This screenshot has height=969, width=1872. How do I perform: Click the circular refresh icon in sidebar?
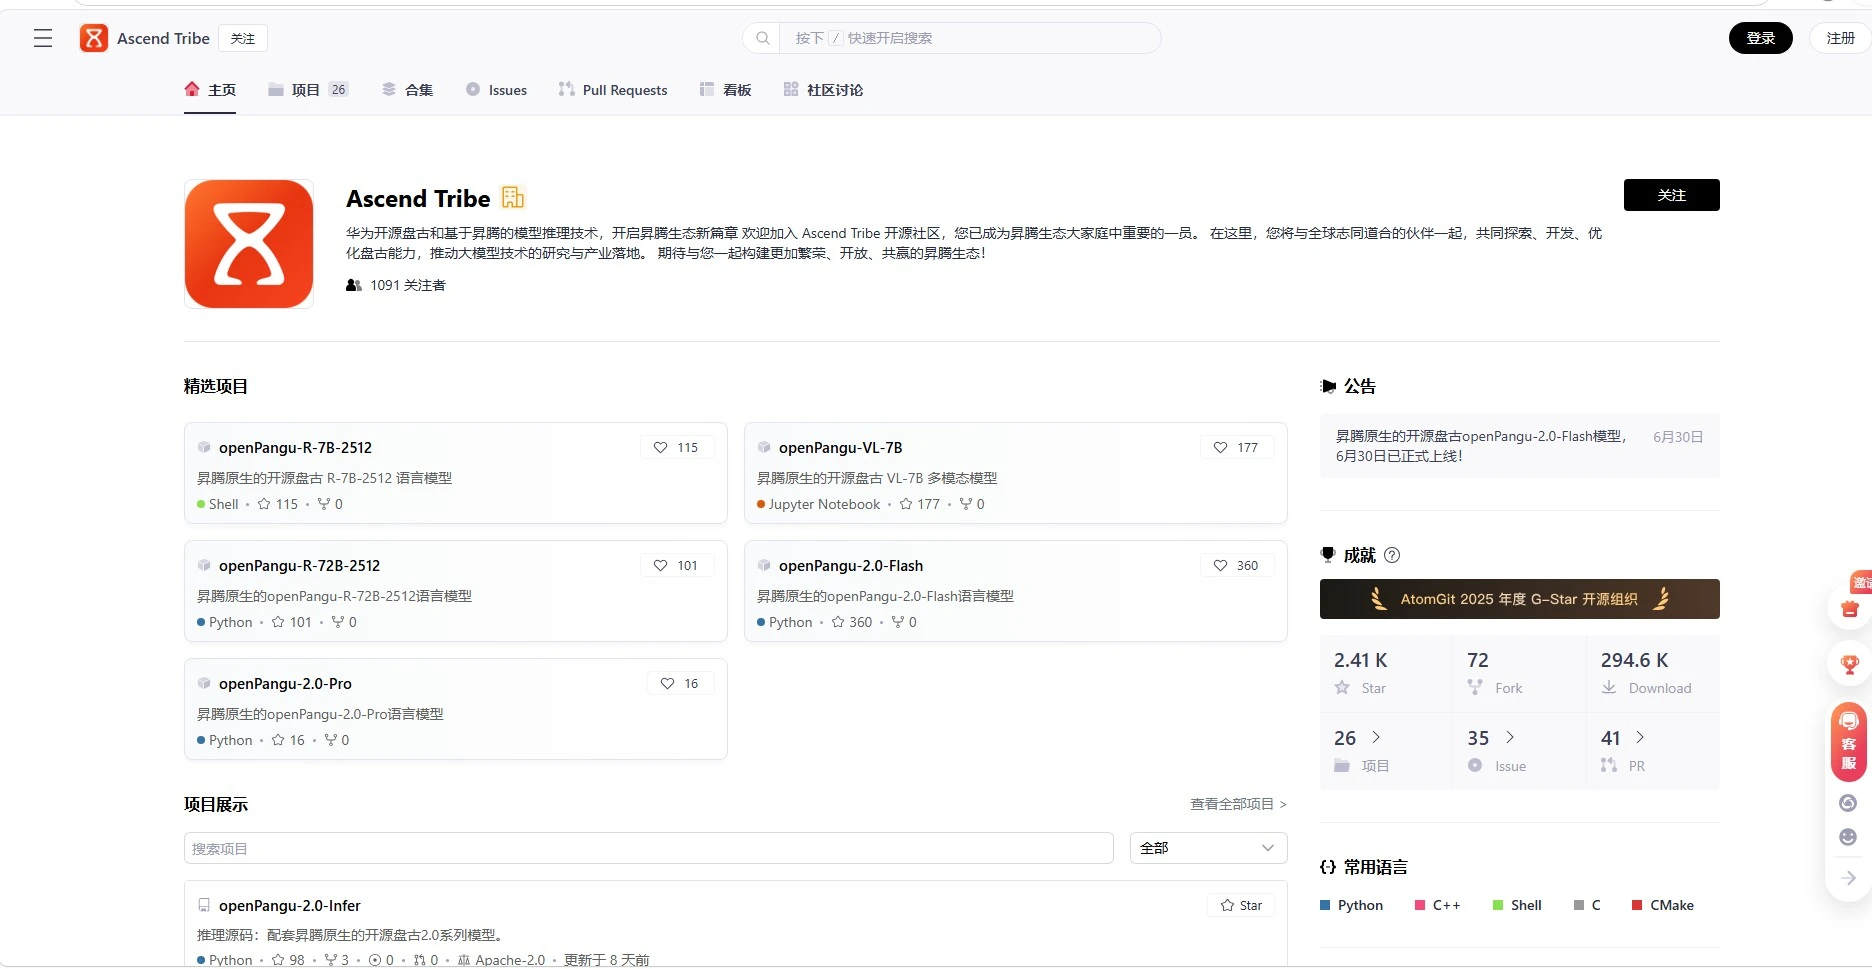pyautogui.click(x=1848, y=803)
